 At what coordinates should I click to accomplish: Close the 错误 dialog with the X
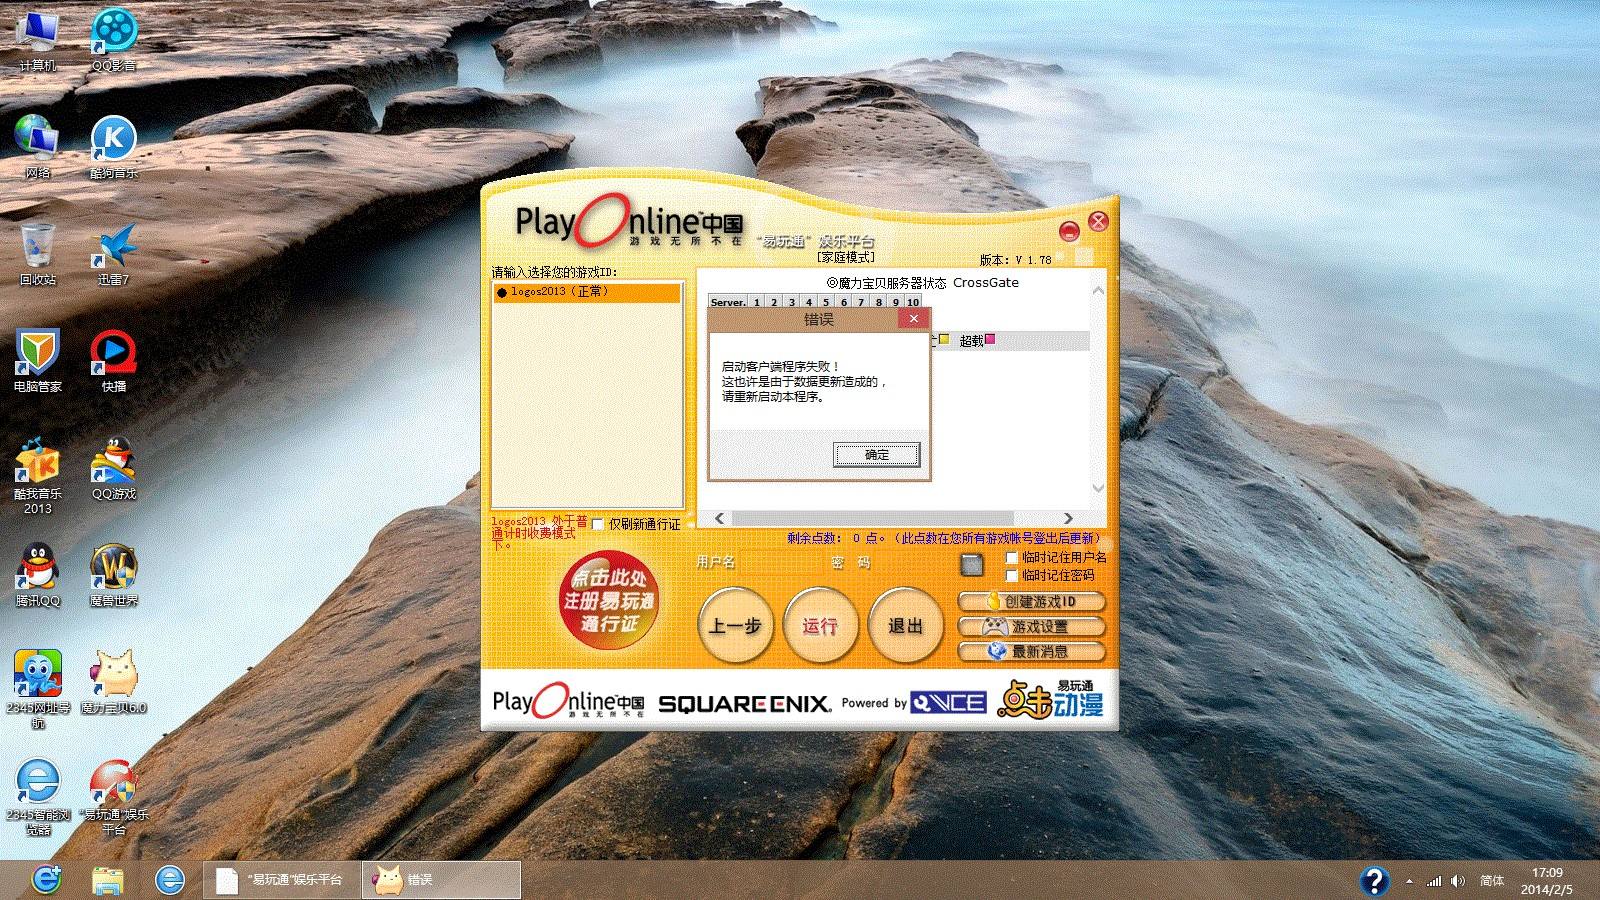click(913, 319)
